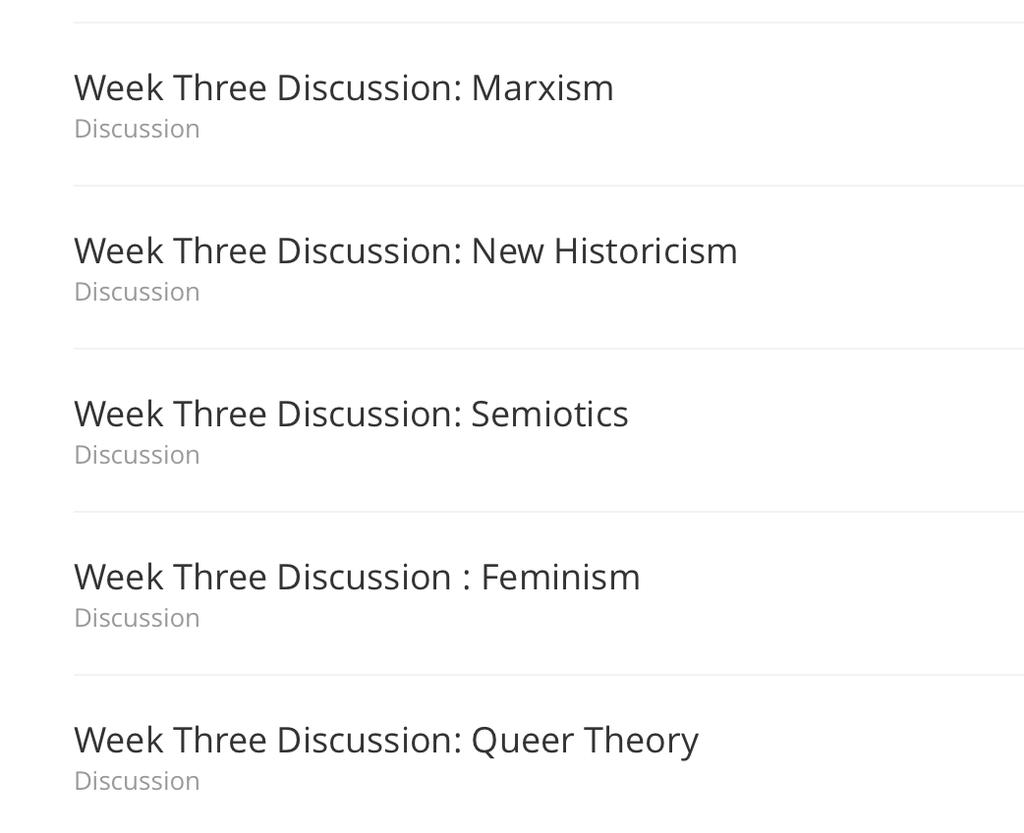Open Week Three Discussion: Semiotics
1024x833 pixels.
coord(351,414)
